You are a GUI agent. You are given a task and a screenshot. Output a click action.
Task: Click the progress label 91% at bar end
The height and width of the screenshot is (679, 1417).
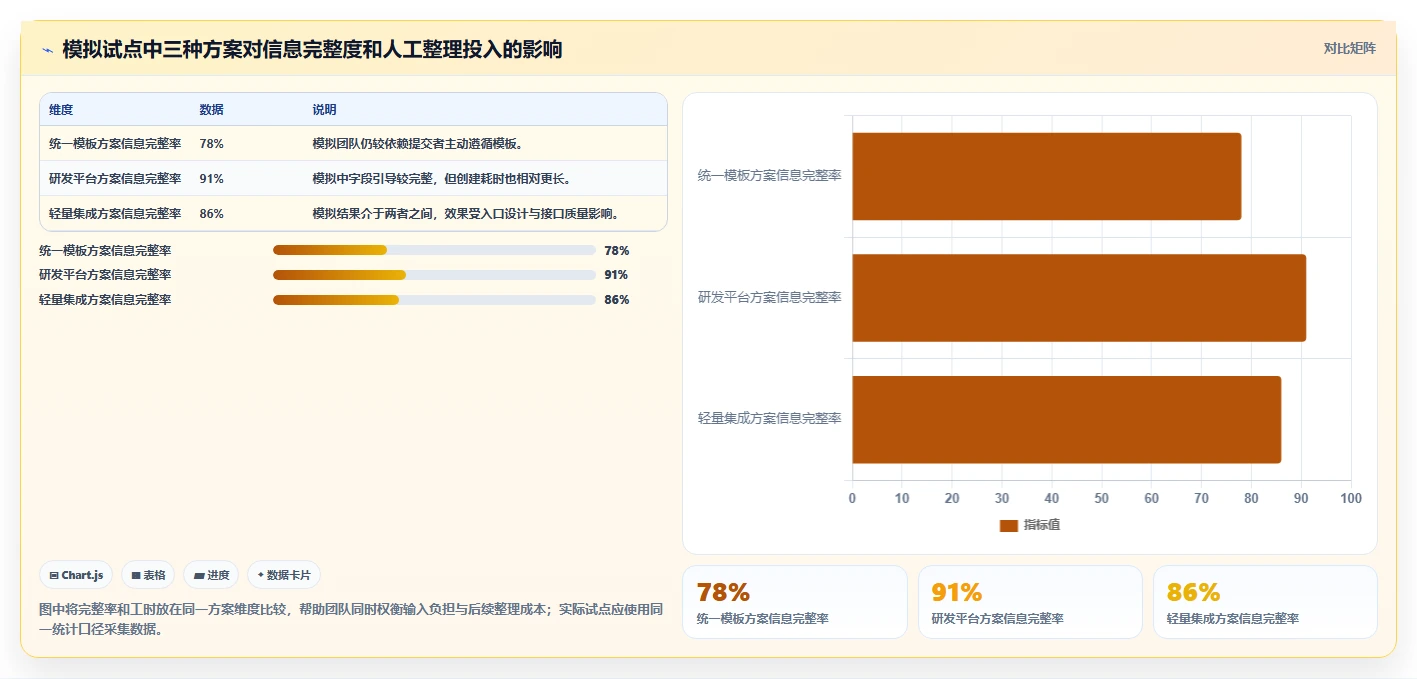tap(616, 275)
